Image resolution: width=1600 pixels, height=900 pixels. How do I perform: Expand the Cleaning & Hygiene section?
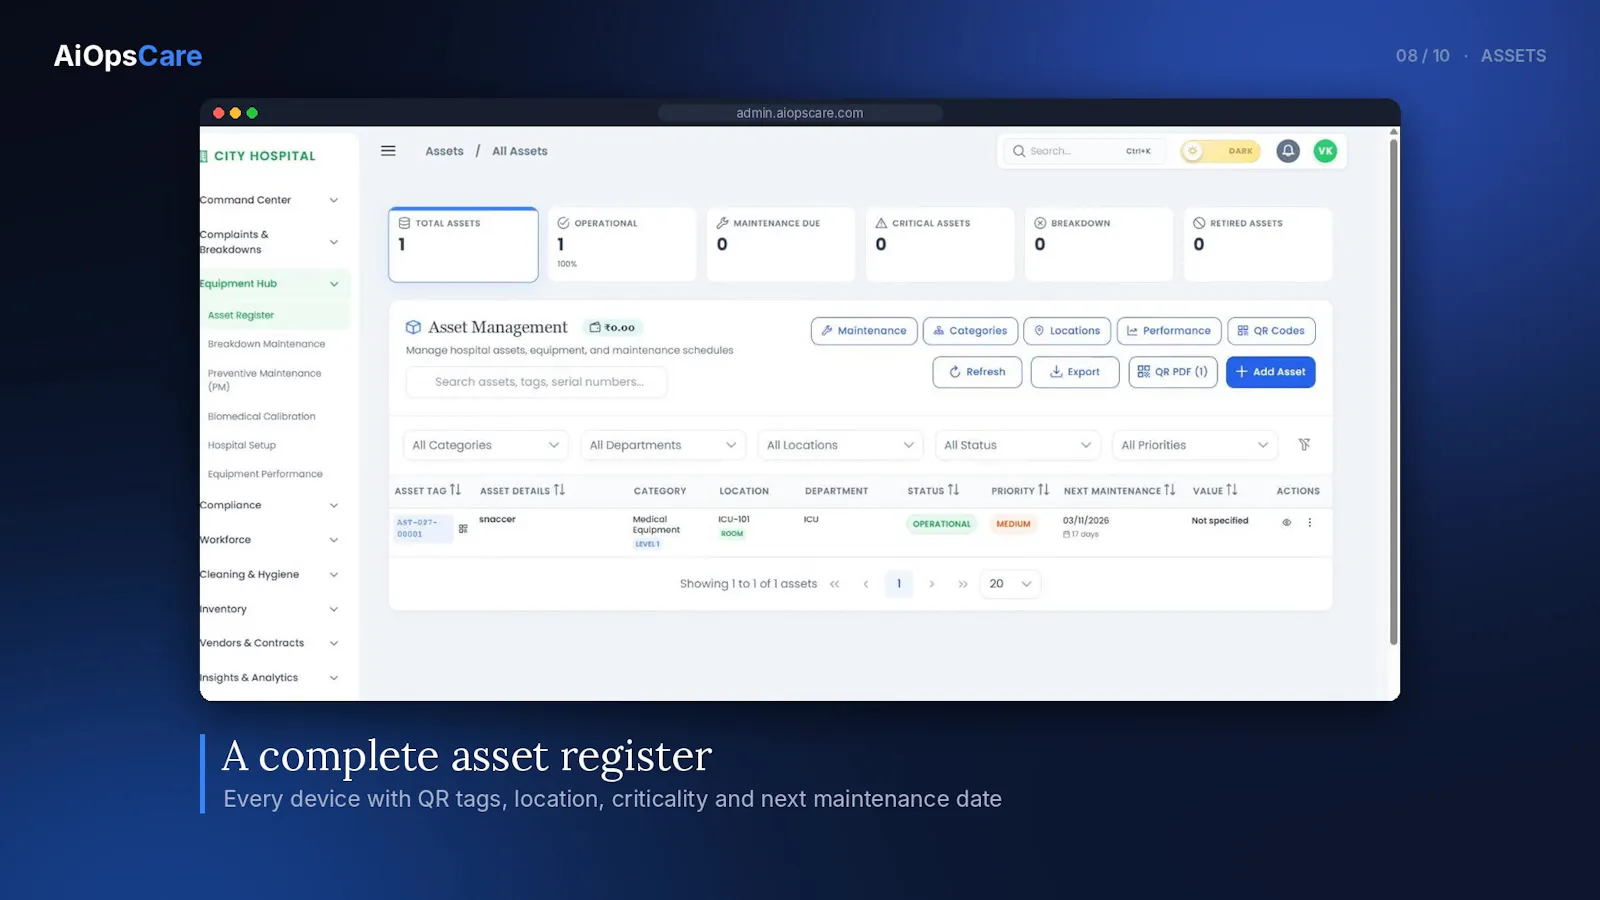click(270, 574)
